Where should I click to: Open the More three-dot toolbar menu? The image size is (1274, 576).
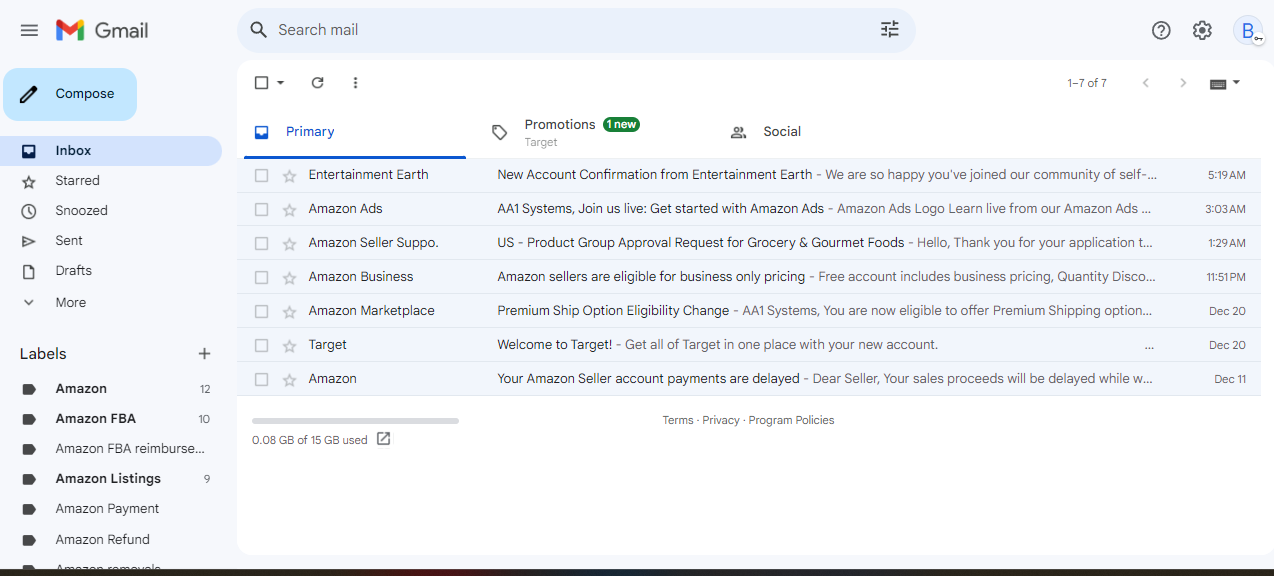[x=355, y=83]
